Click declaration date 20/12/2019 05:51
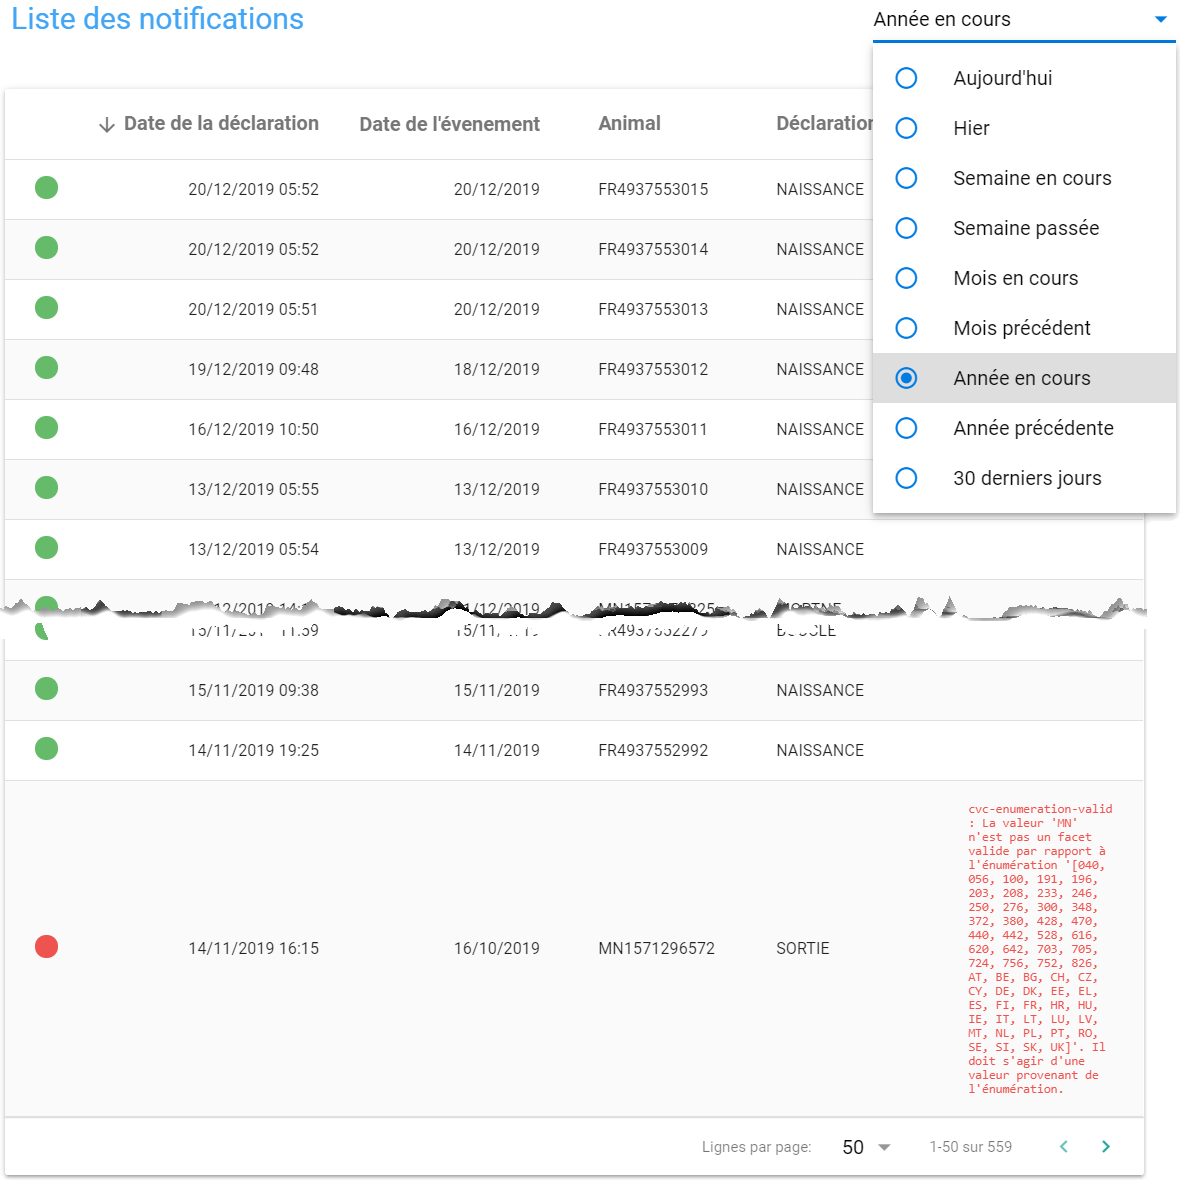The image size is (1180, 1180). 254,309
